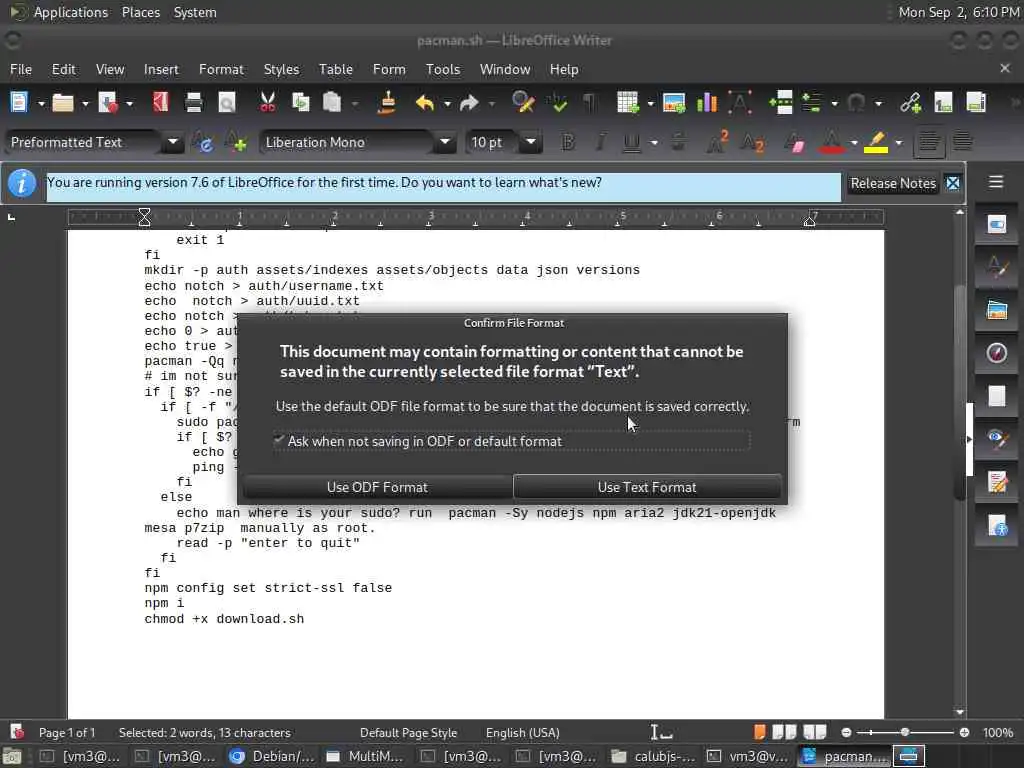Image resolution: width=1024 pixels, height=768 pixels.
Task: Click the Print icon
Action: click(x=194, y=103)
